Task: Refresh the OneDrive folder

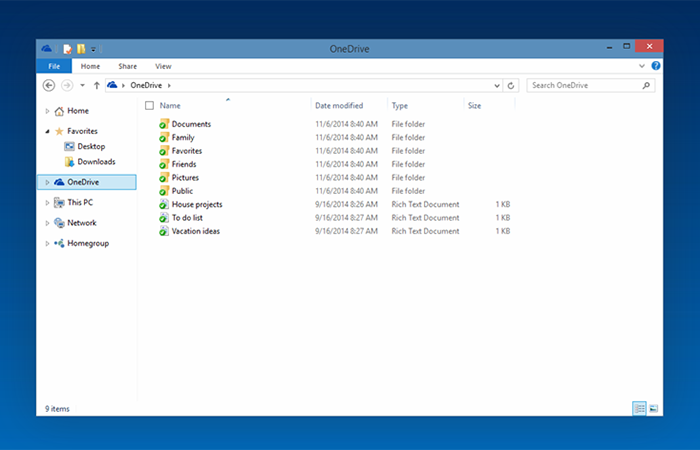Action: pos(511,85)
